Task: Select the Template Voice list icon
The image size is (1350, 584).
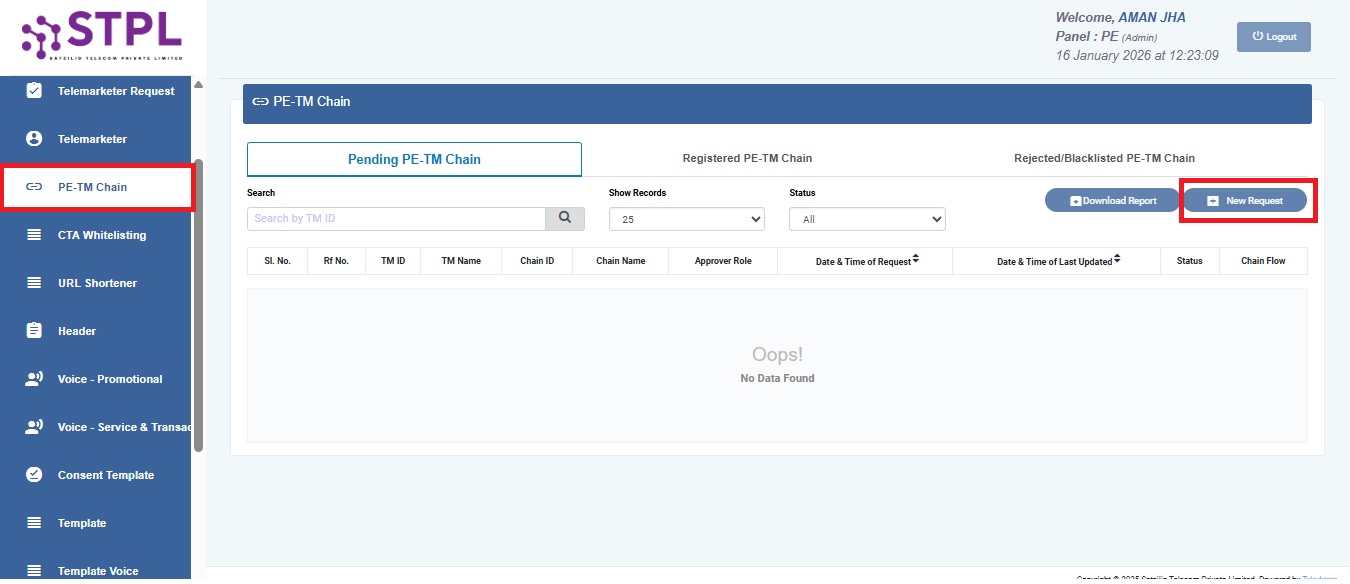Action: pos(34,568)
